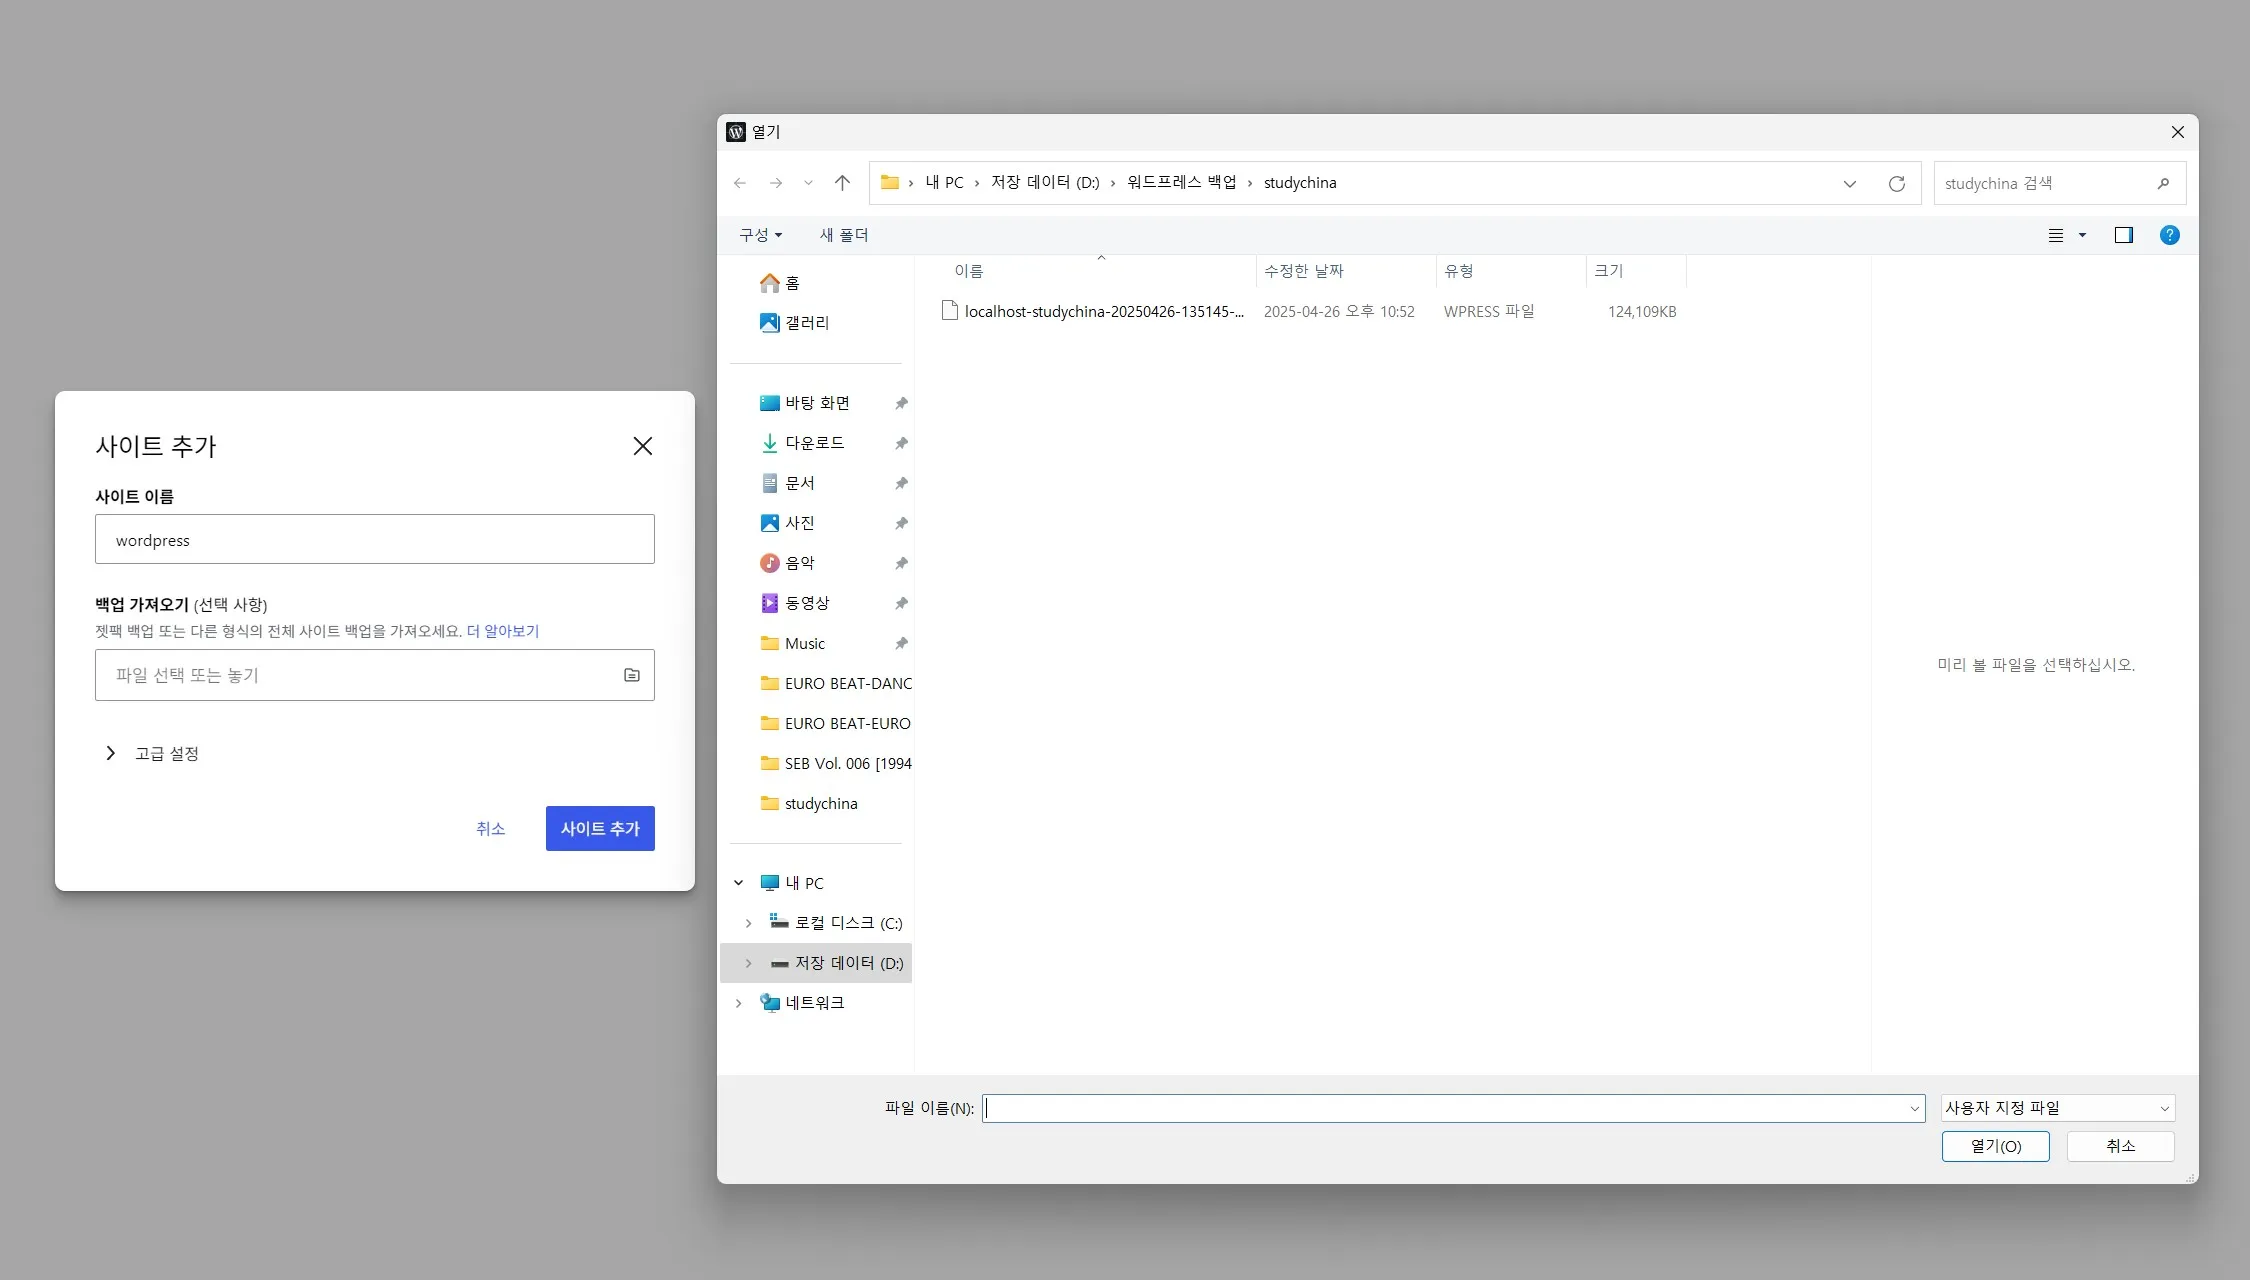Screen dimensions: 2250x1280
Task: Click the view layout list icon
Action: tap(2056, 235)
